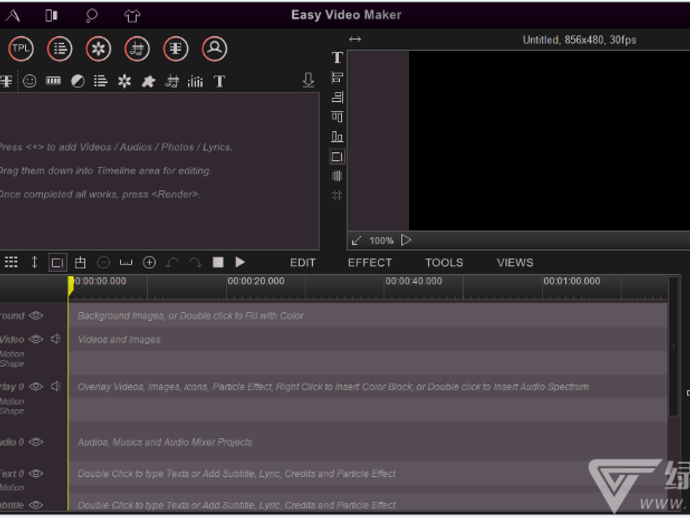Click the particle flower circle button
The image size is (690, 518).
tap(98, 48)
